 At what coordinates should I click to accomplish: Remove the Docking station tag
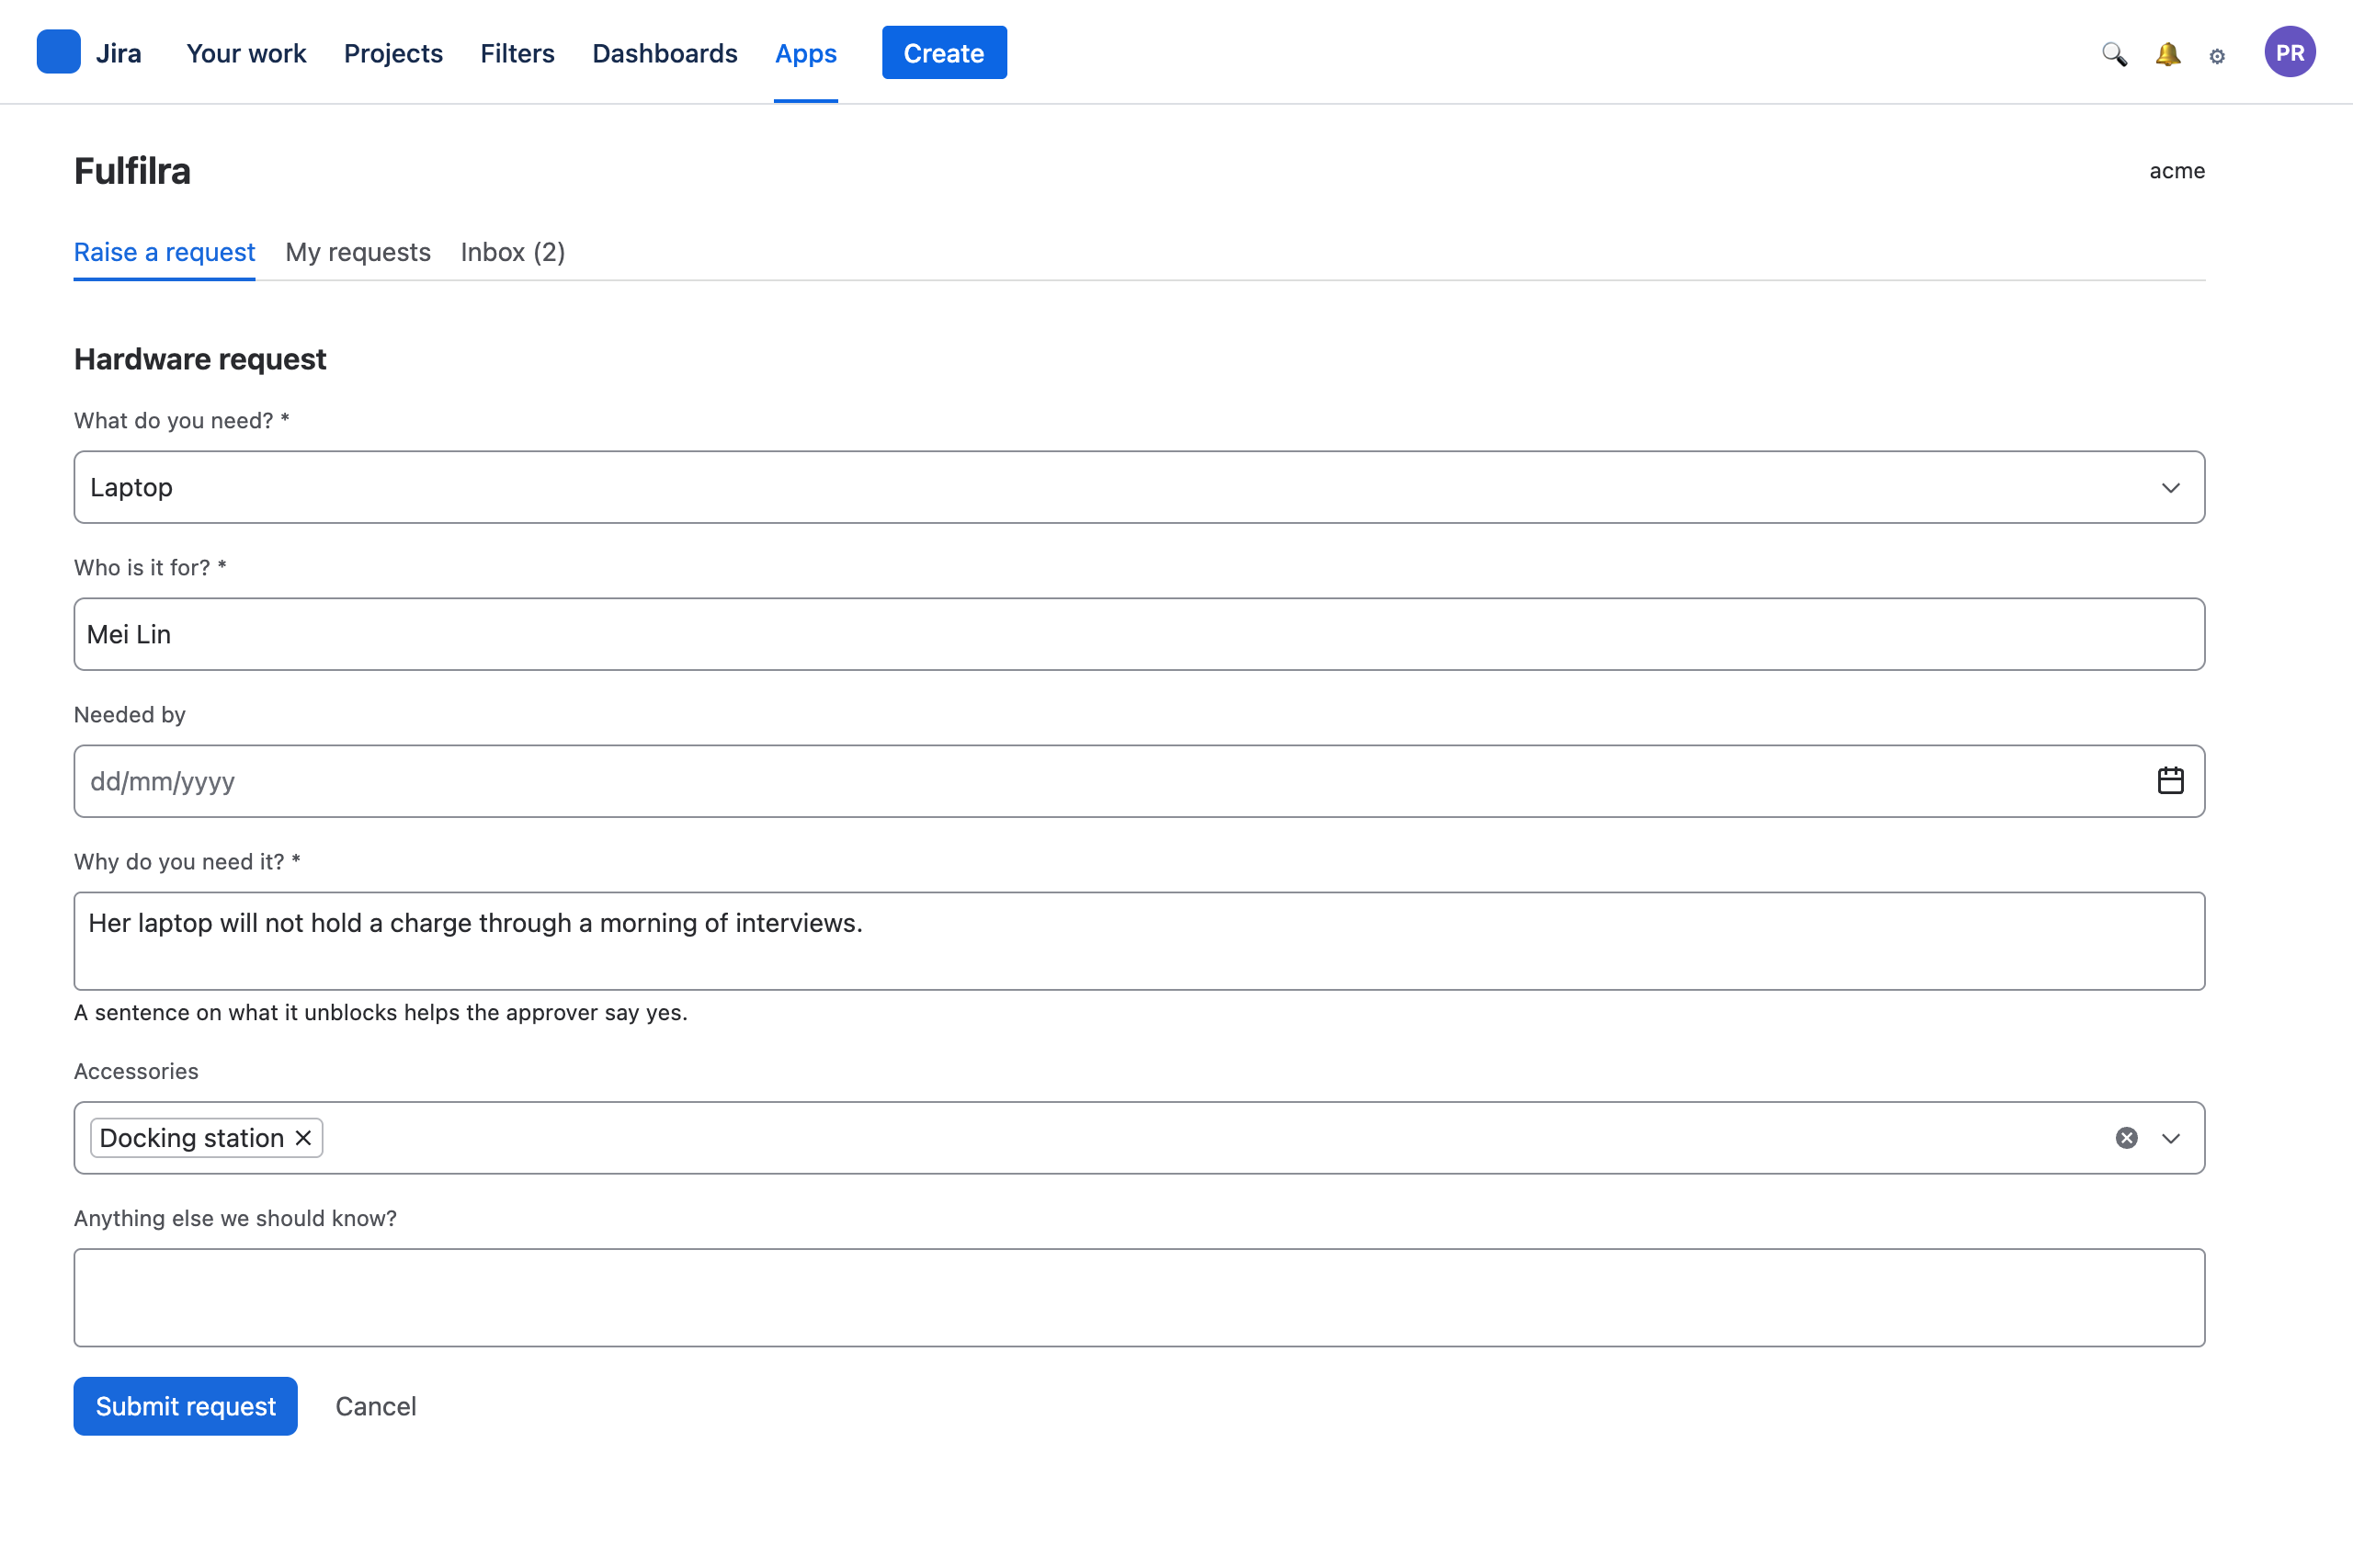click(x=304, y=1138)
